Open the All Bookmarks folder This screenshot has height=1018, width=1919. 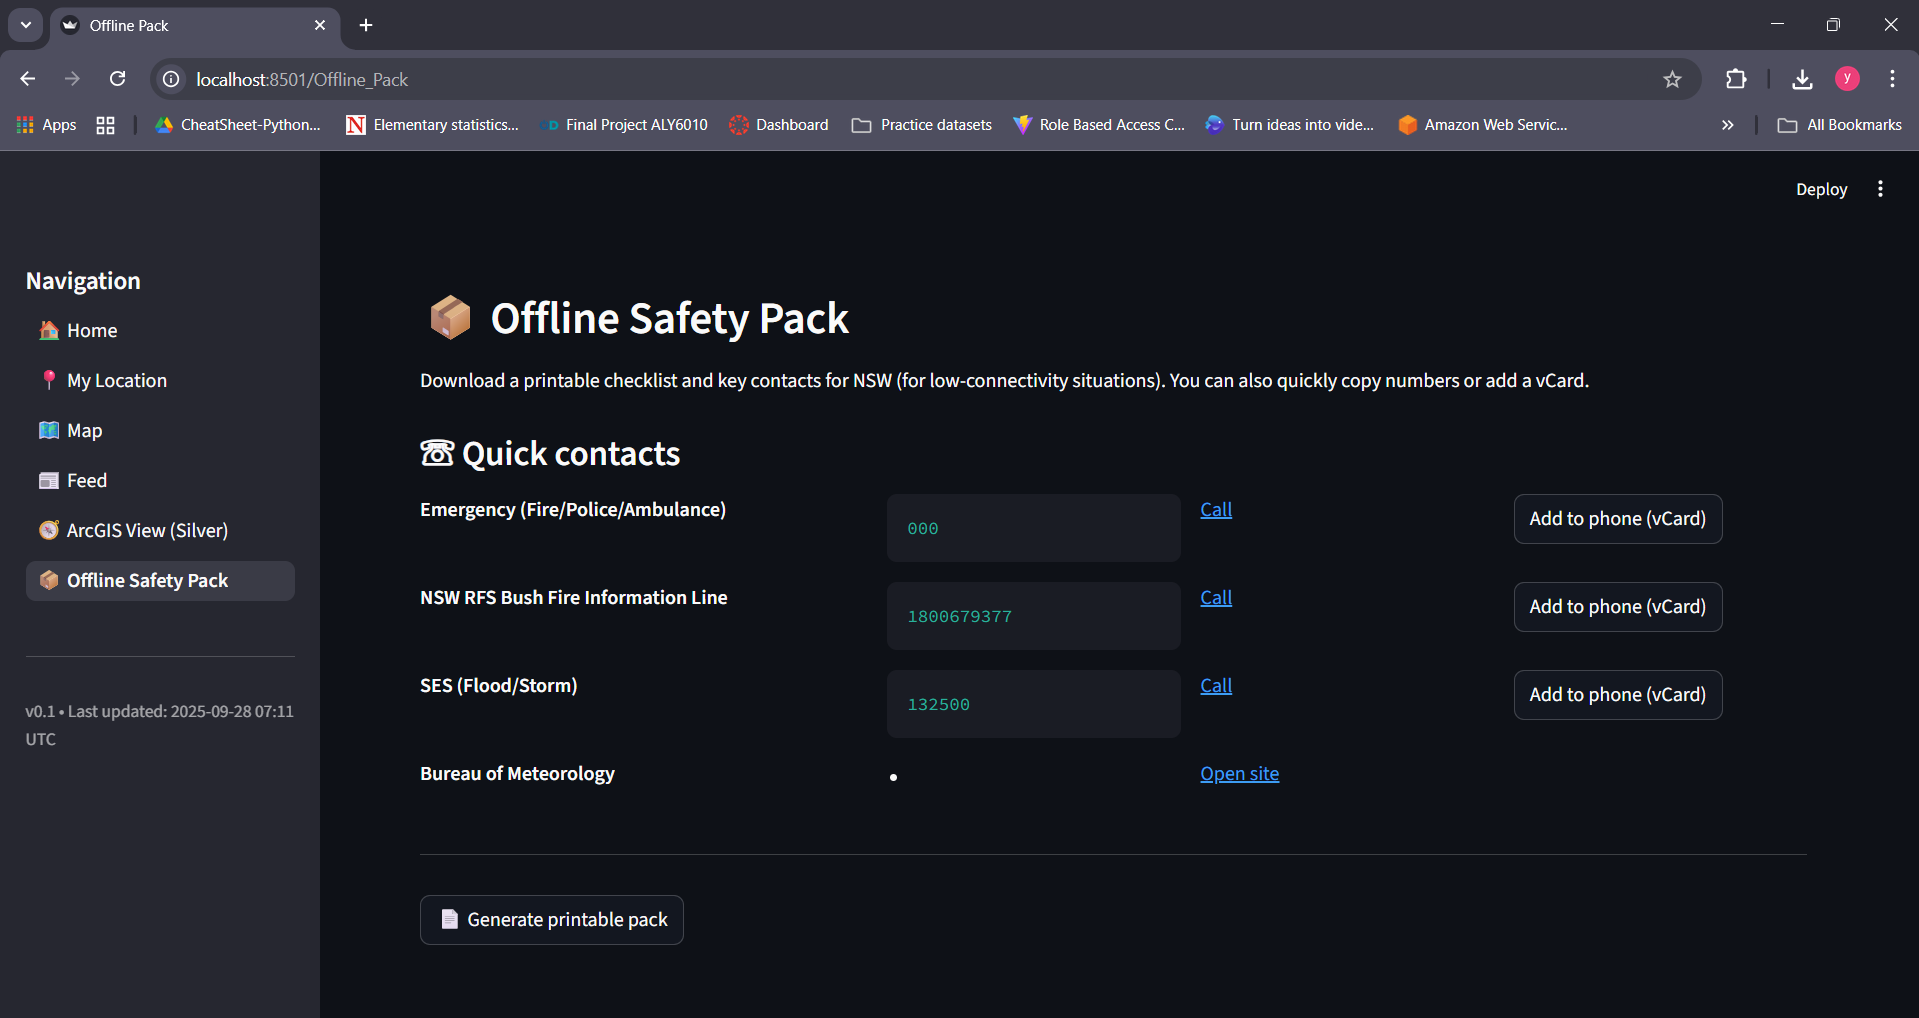[x=1840, y=125]
